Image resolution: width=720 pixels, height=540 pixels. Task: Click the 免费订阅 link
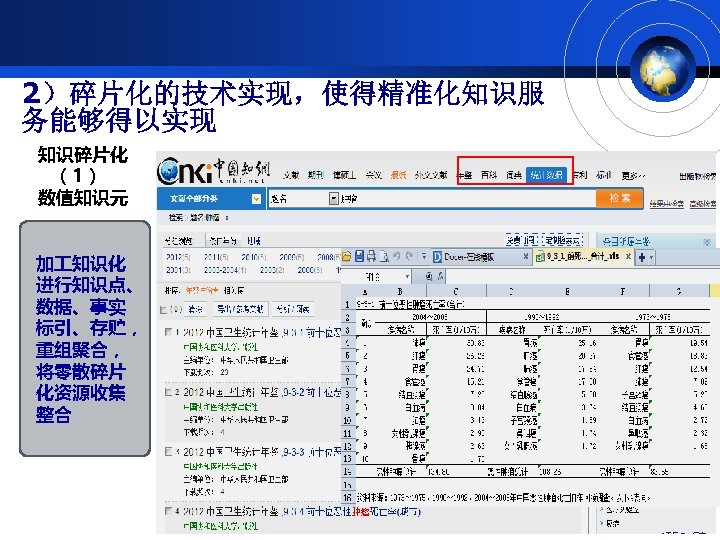pyautogui.click(x=522, y=240)
